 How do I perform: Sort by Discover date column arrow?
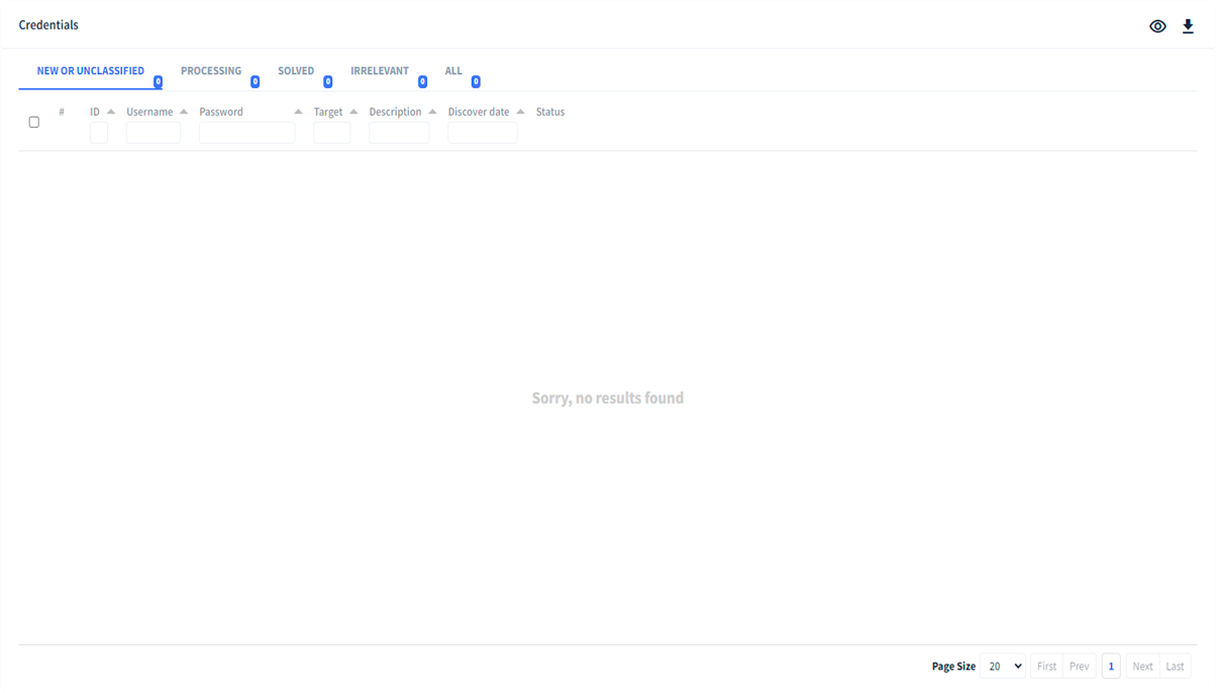[521, 112]
